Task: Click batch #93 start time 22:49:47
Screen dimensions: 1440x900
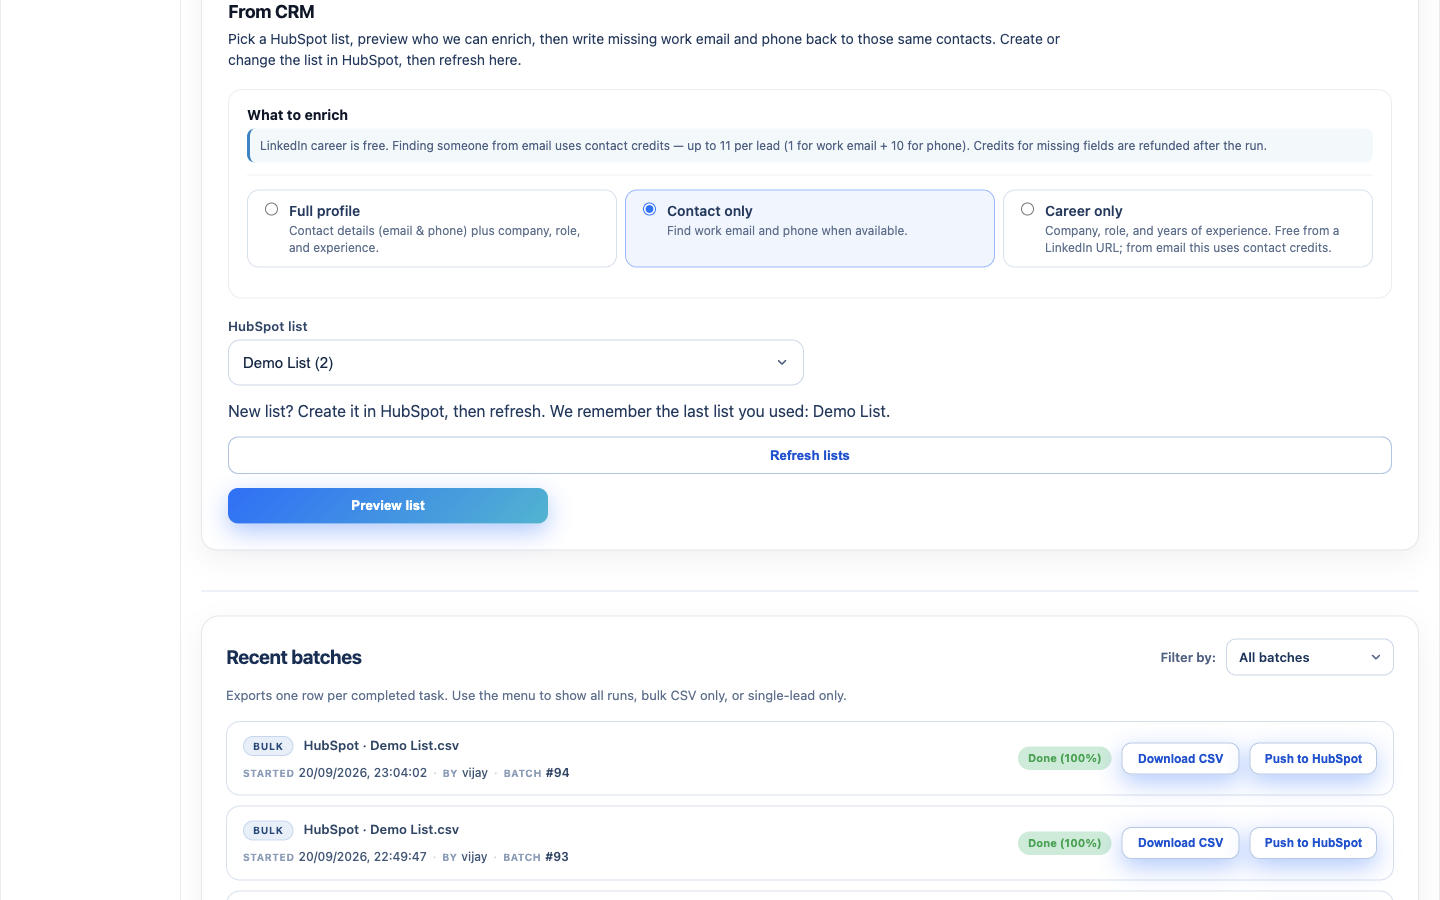Action: click(x=363, y=857)
